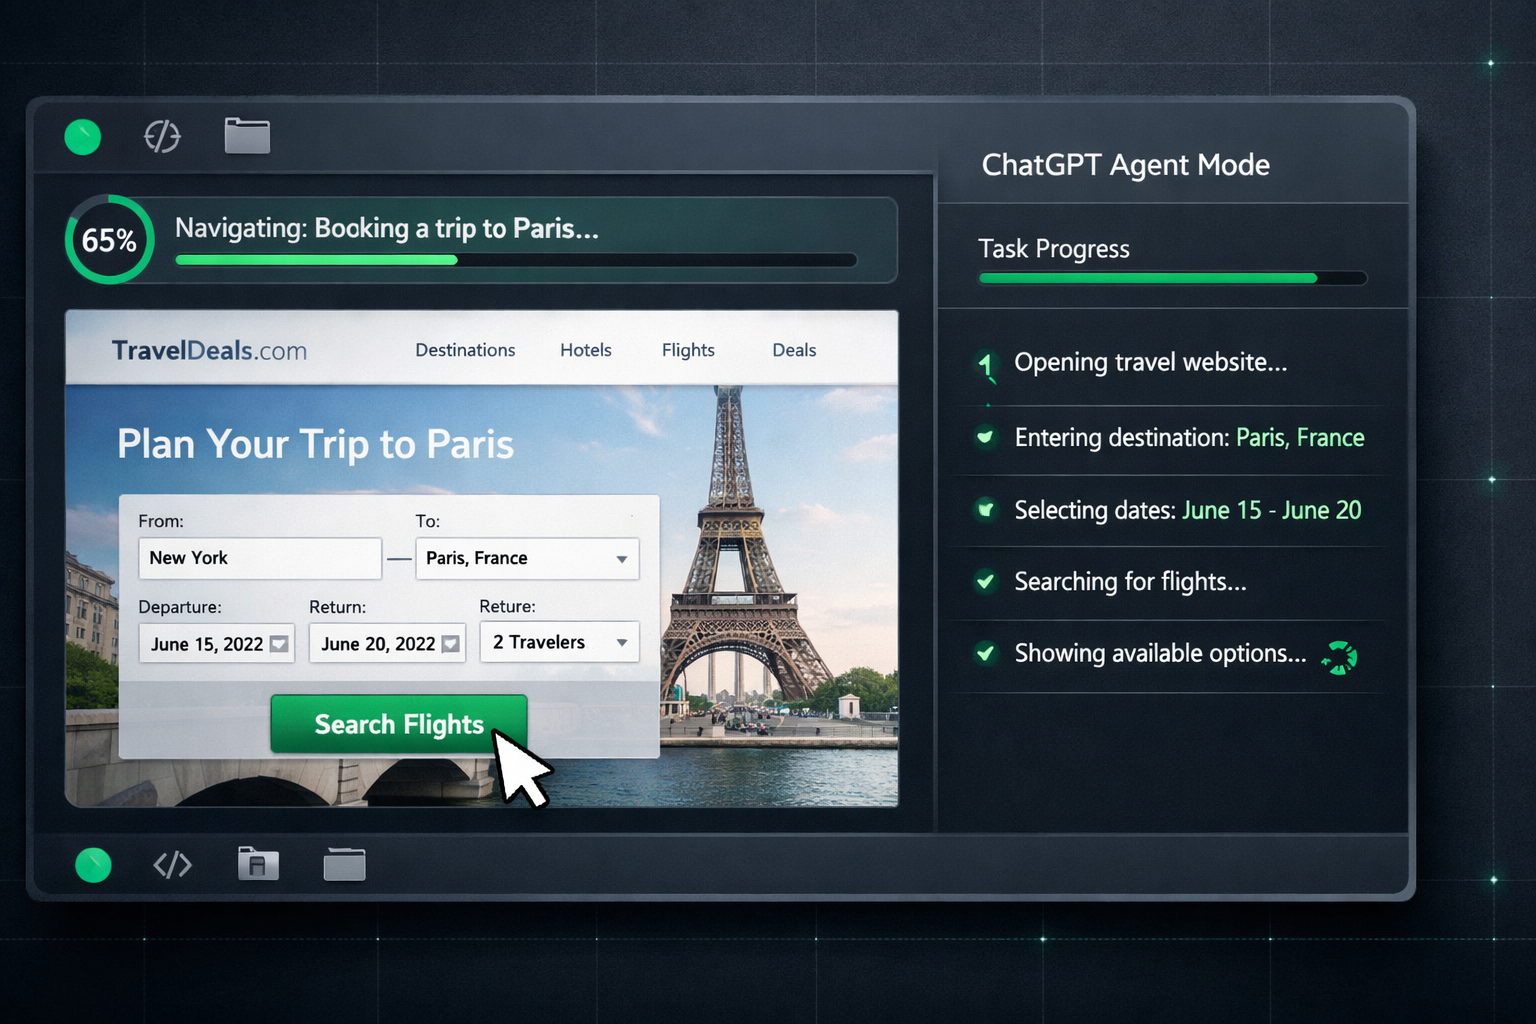Open the 2 Travelers dropdown
The width and height of the screenshot is (1536, 1024).
tap(621, 643)
